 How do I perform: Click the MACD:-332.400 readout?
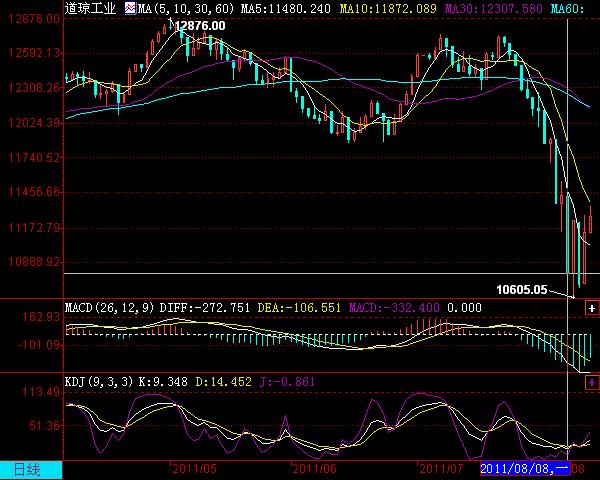point(394,308)
